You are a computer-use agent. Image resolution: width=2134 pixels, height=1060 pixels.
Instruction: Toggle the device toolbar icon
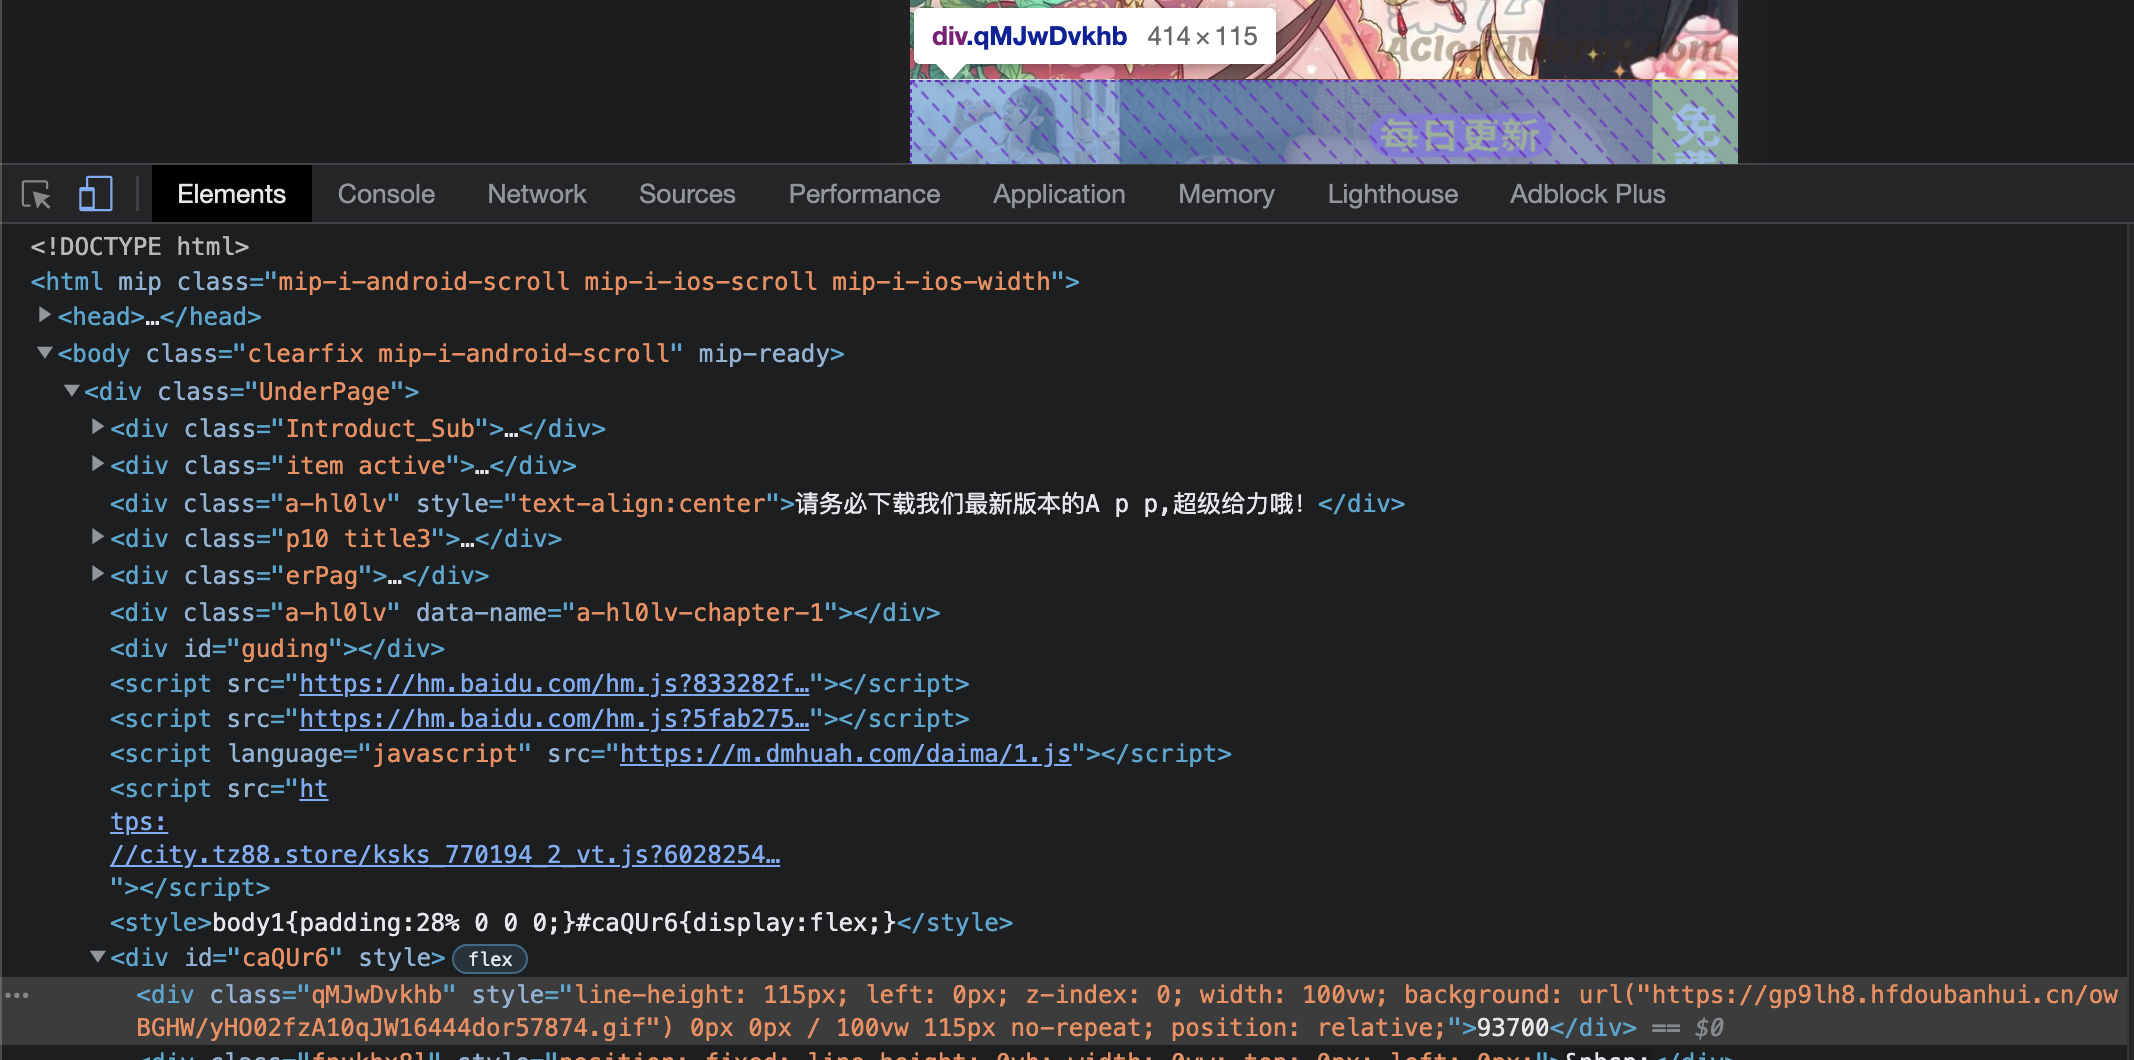[95, 194]
